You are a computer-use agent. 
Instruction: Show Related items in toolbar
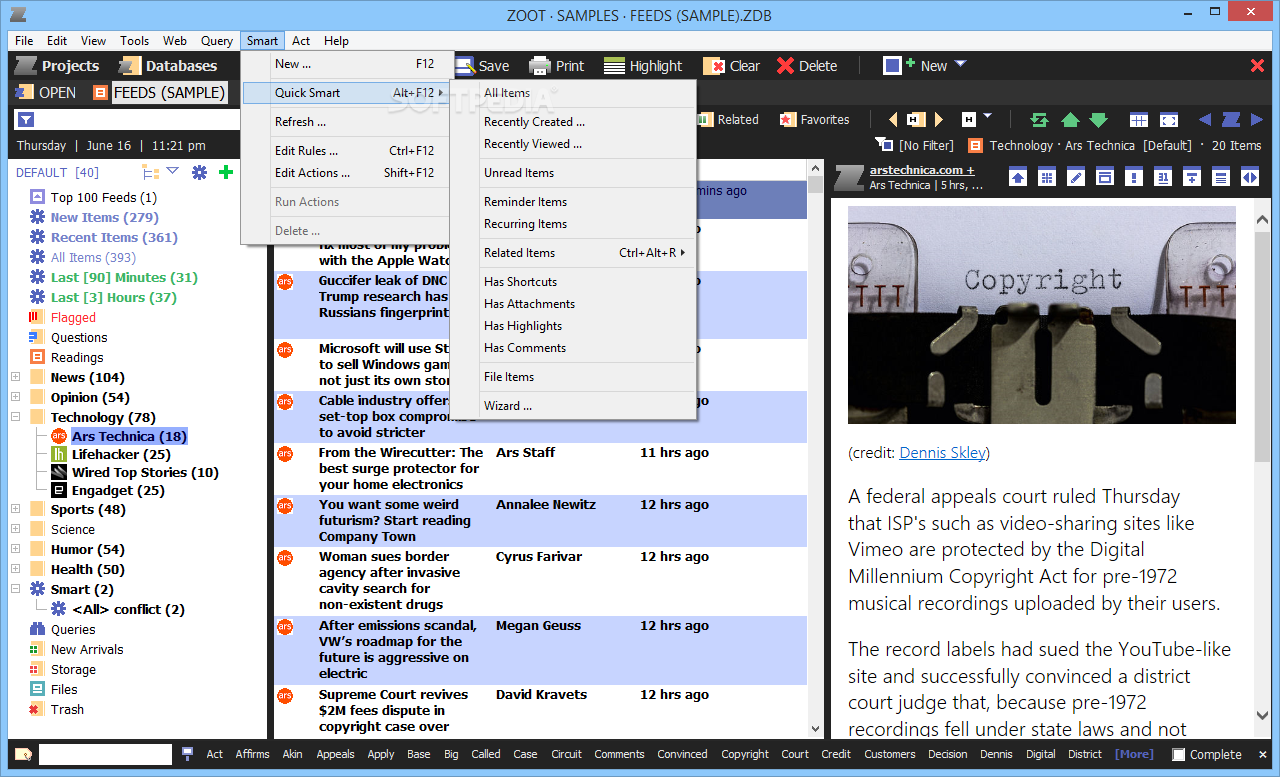point(727,119)
